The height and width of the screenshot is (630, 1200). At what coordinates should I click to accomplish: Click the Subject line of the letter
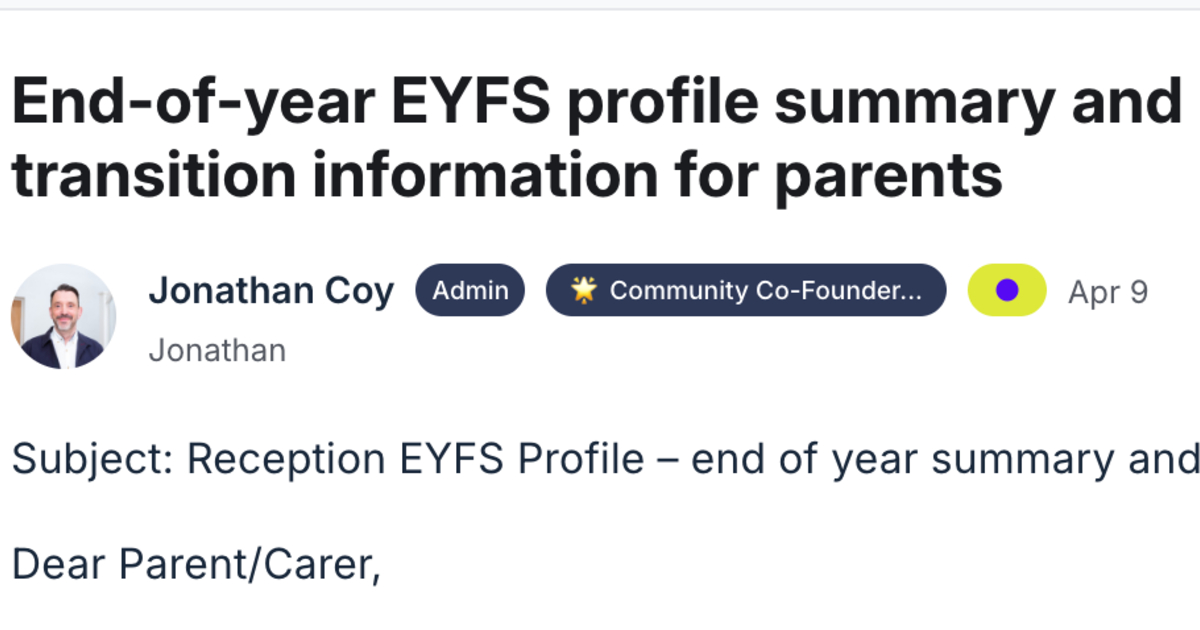coord(605,459)
